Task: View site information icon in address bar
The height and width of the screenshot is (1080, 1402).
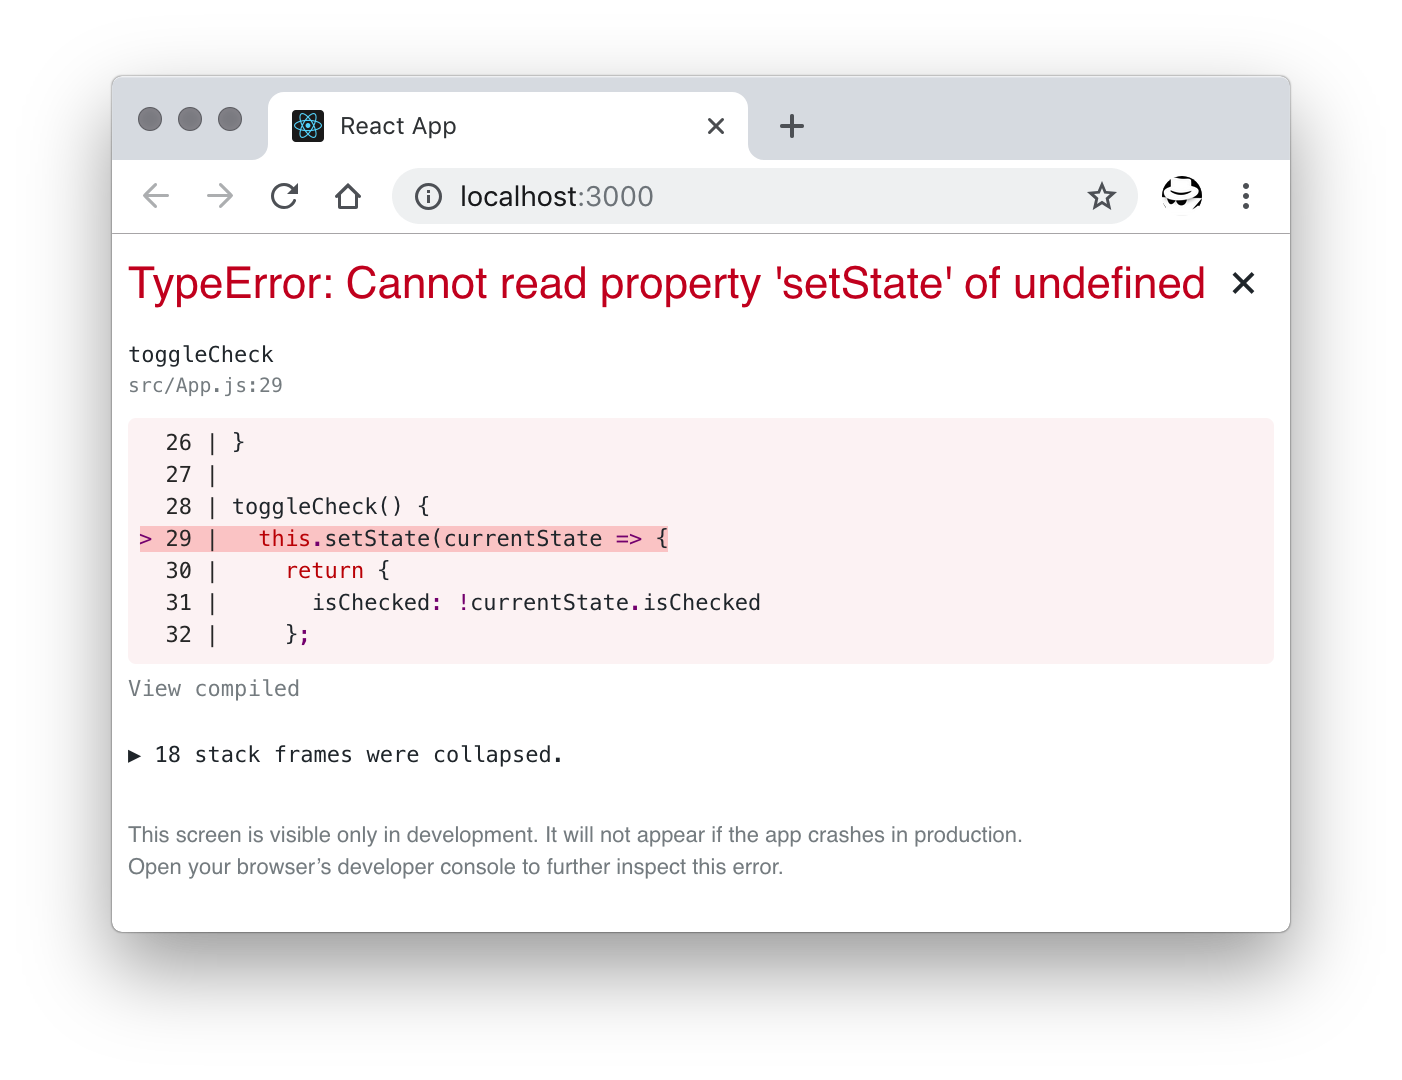Action: point(428,196)
